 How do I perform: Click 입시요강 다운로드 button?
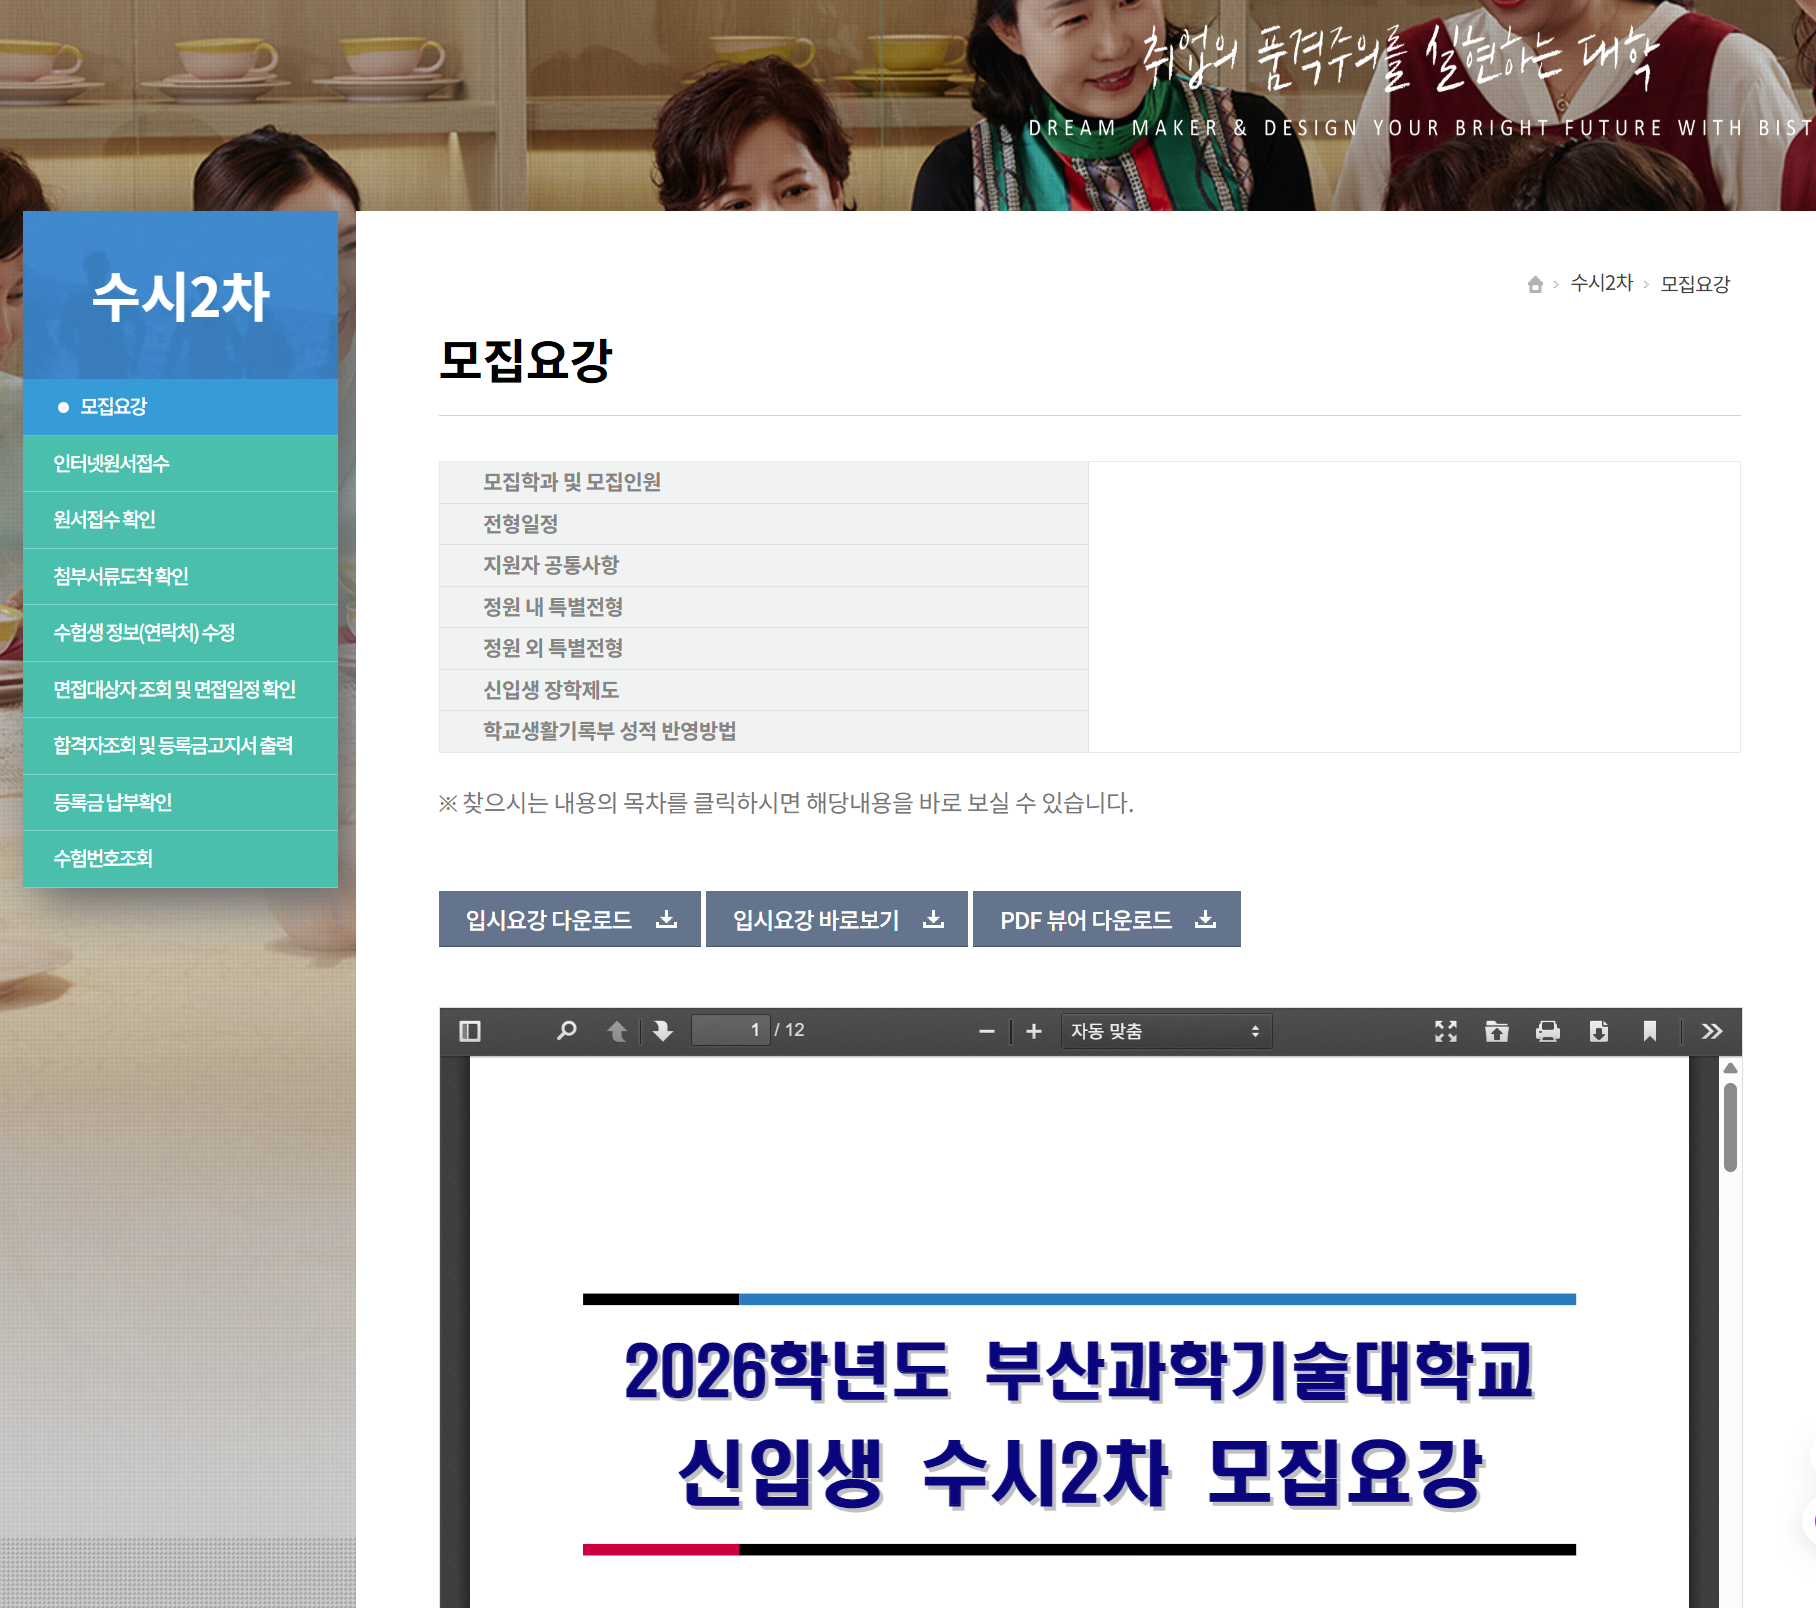570,919
